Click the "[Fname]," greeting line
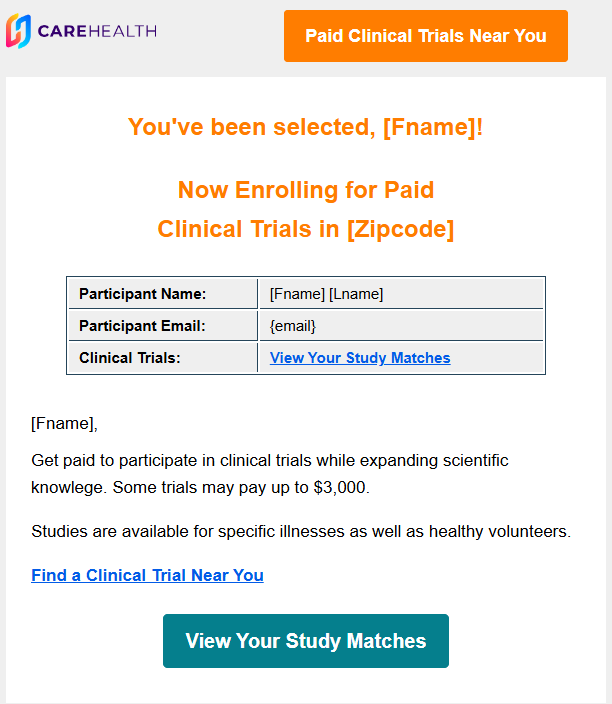Image resolution: width=612 pixels, height=704 pixels. 64,423
